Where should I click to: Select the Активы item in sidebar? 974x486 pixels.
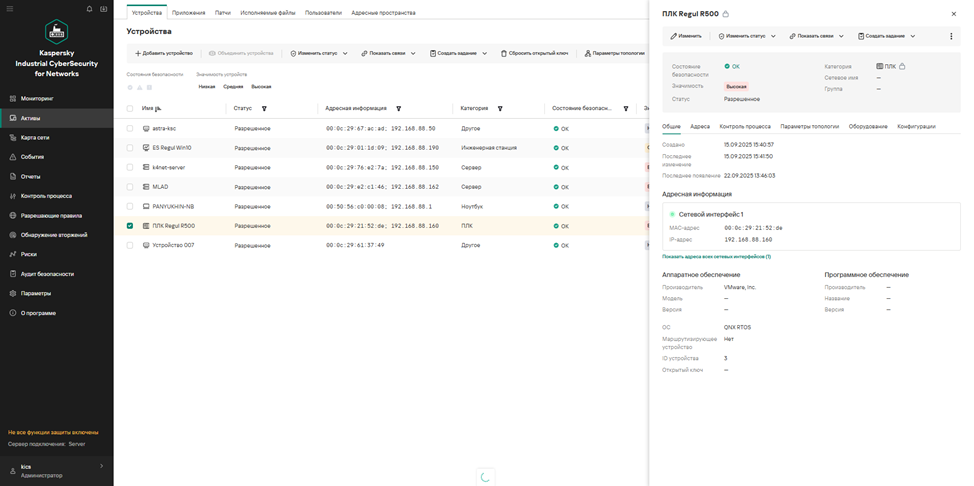[57, 118]
